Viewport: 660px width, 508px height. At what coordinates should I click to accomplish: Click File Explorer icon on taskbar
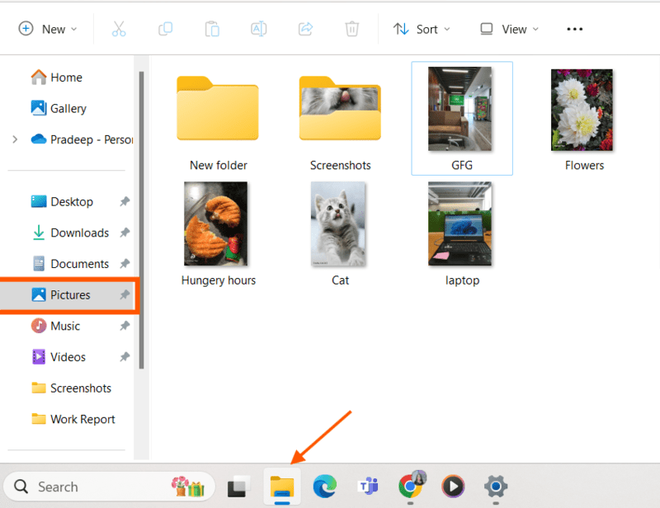[x=282, y=487]
